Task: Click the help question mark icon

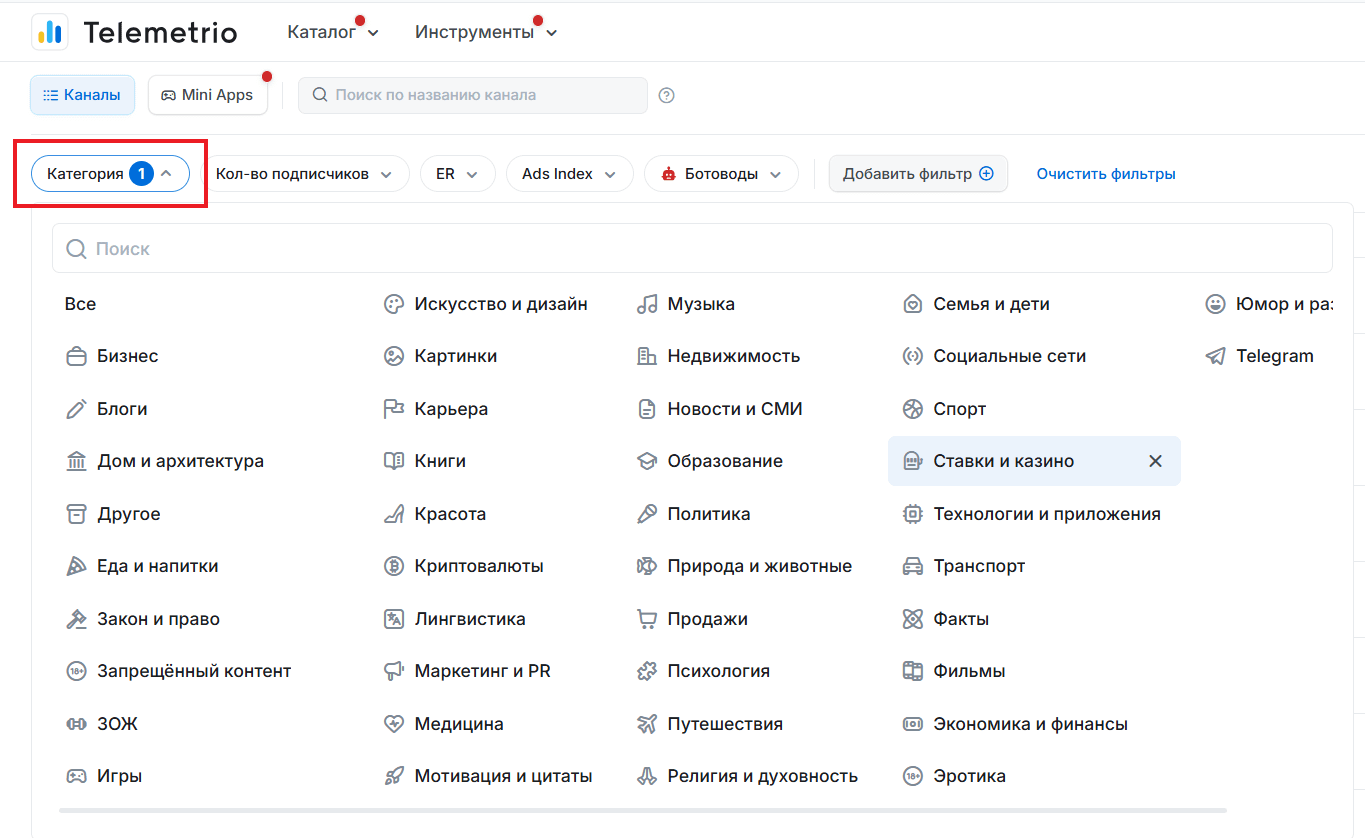Action: click(667, 96)
